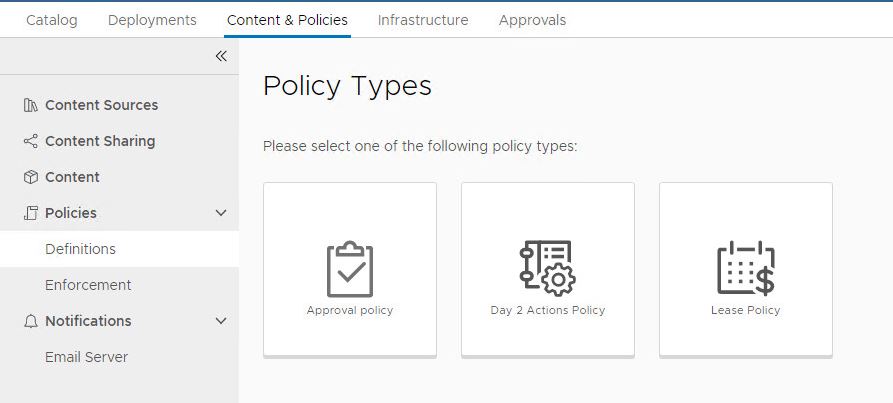The image size is (893, 403).
Task: Select the Lease Policy card label
Action: [x=745, y=310]
